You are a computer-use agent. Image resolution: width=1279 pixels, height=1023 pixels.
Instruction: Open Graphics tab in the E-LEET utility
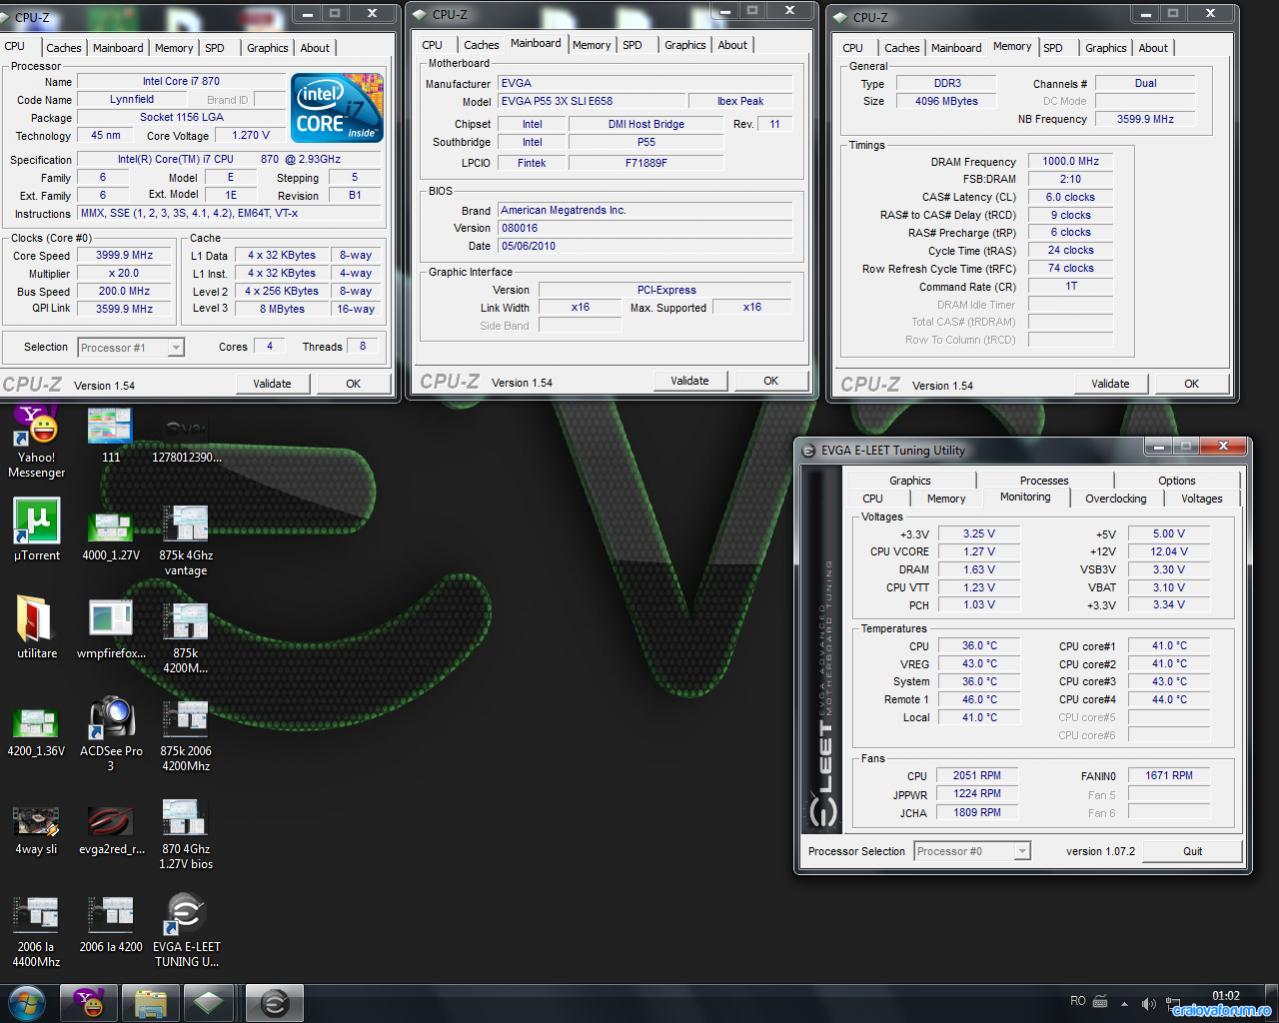pos(910,480)
